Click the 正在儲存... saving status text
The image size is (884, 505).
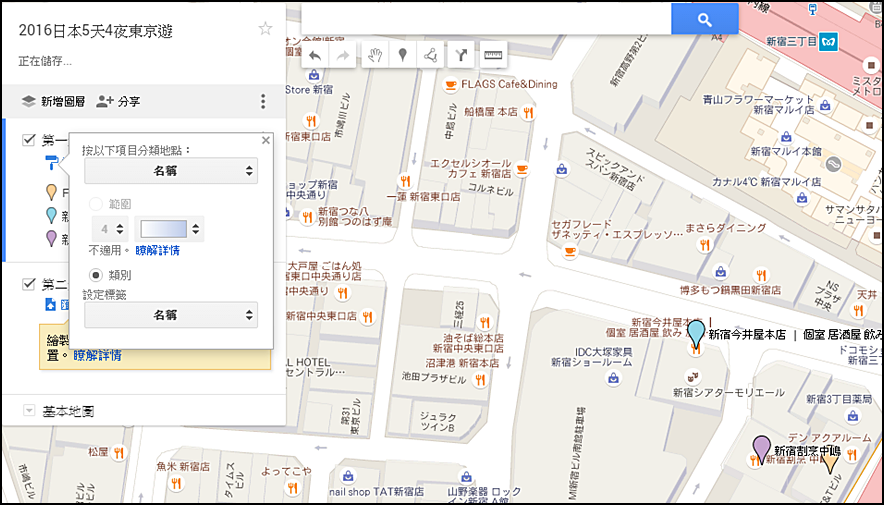45,61
